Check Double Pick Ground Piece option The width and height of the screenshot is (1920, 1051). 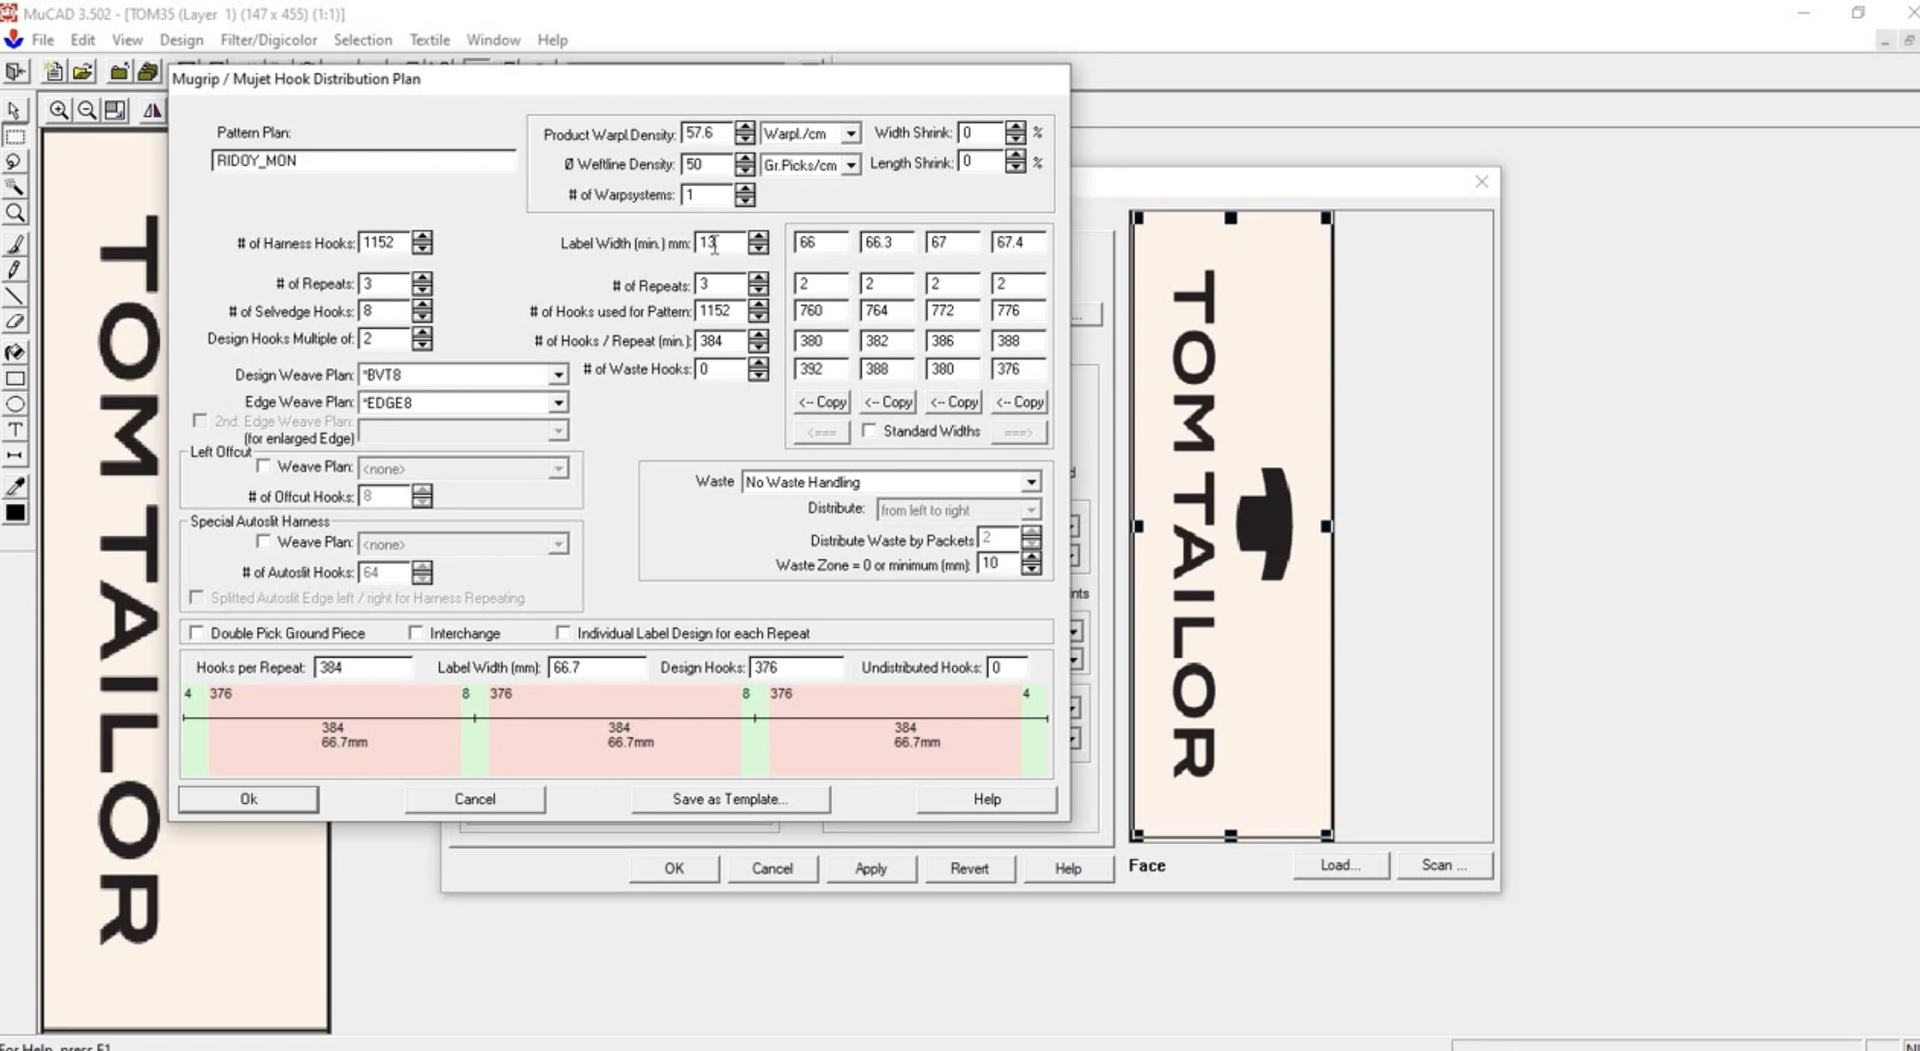197,633
